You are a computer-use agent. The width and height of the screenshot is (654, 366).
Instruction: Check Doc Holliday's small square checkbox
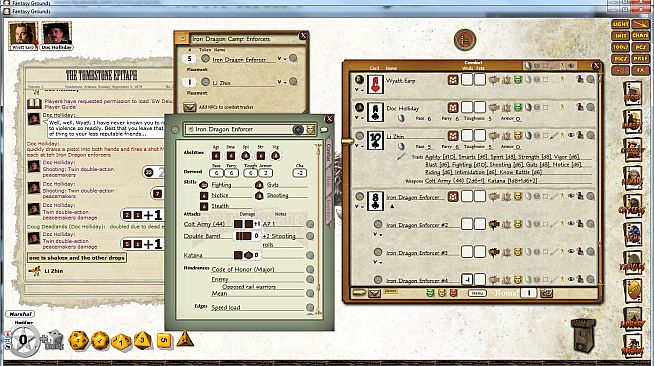(x=546, y=107)
